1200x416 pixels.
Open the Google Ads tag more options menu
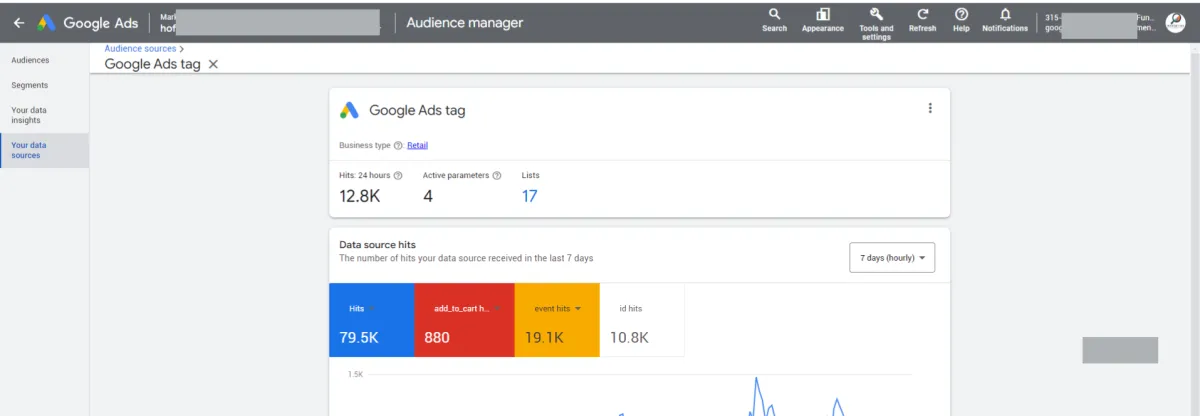coord(930,109)
